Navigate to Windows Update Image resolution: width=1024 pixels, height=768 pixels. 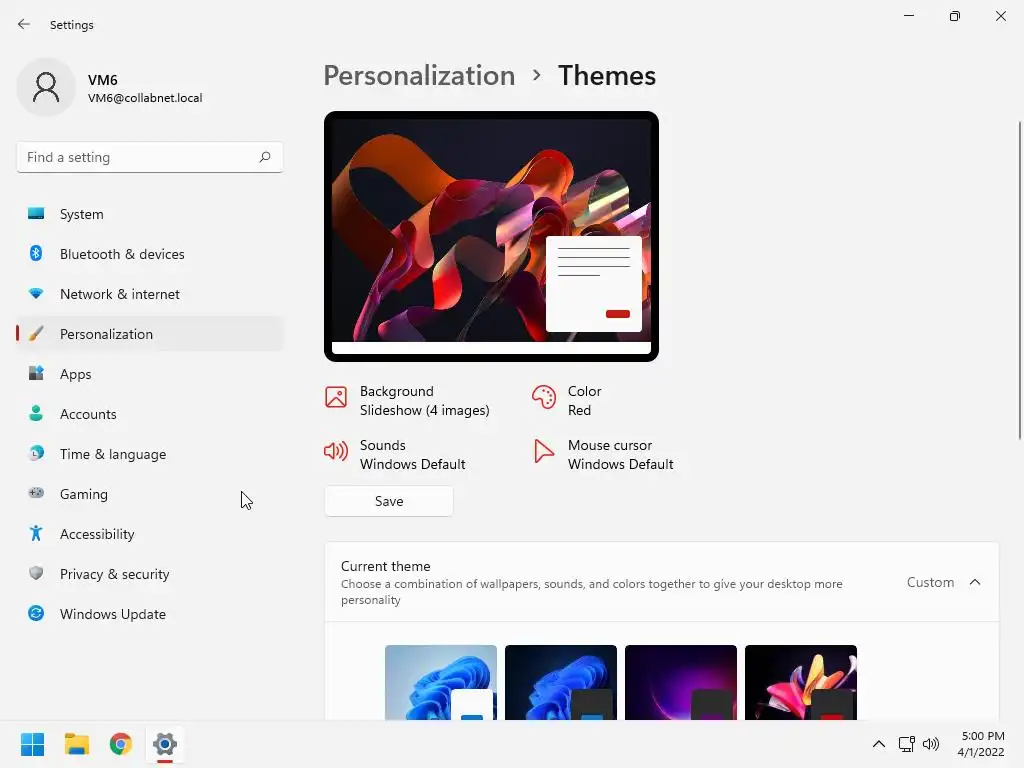(x=150, y=614)
